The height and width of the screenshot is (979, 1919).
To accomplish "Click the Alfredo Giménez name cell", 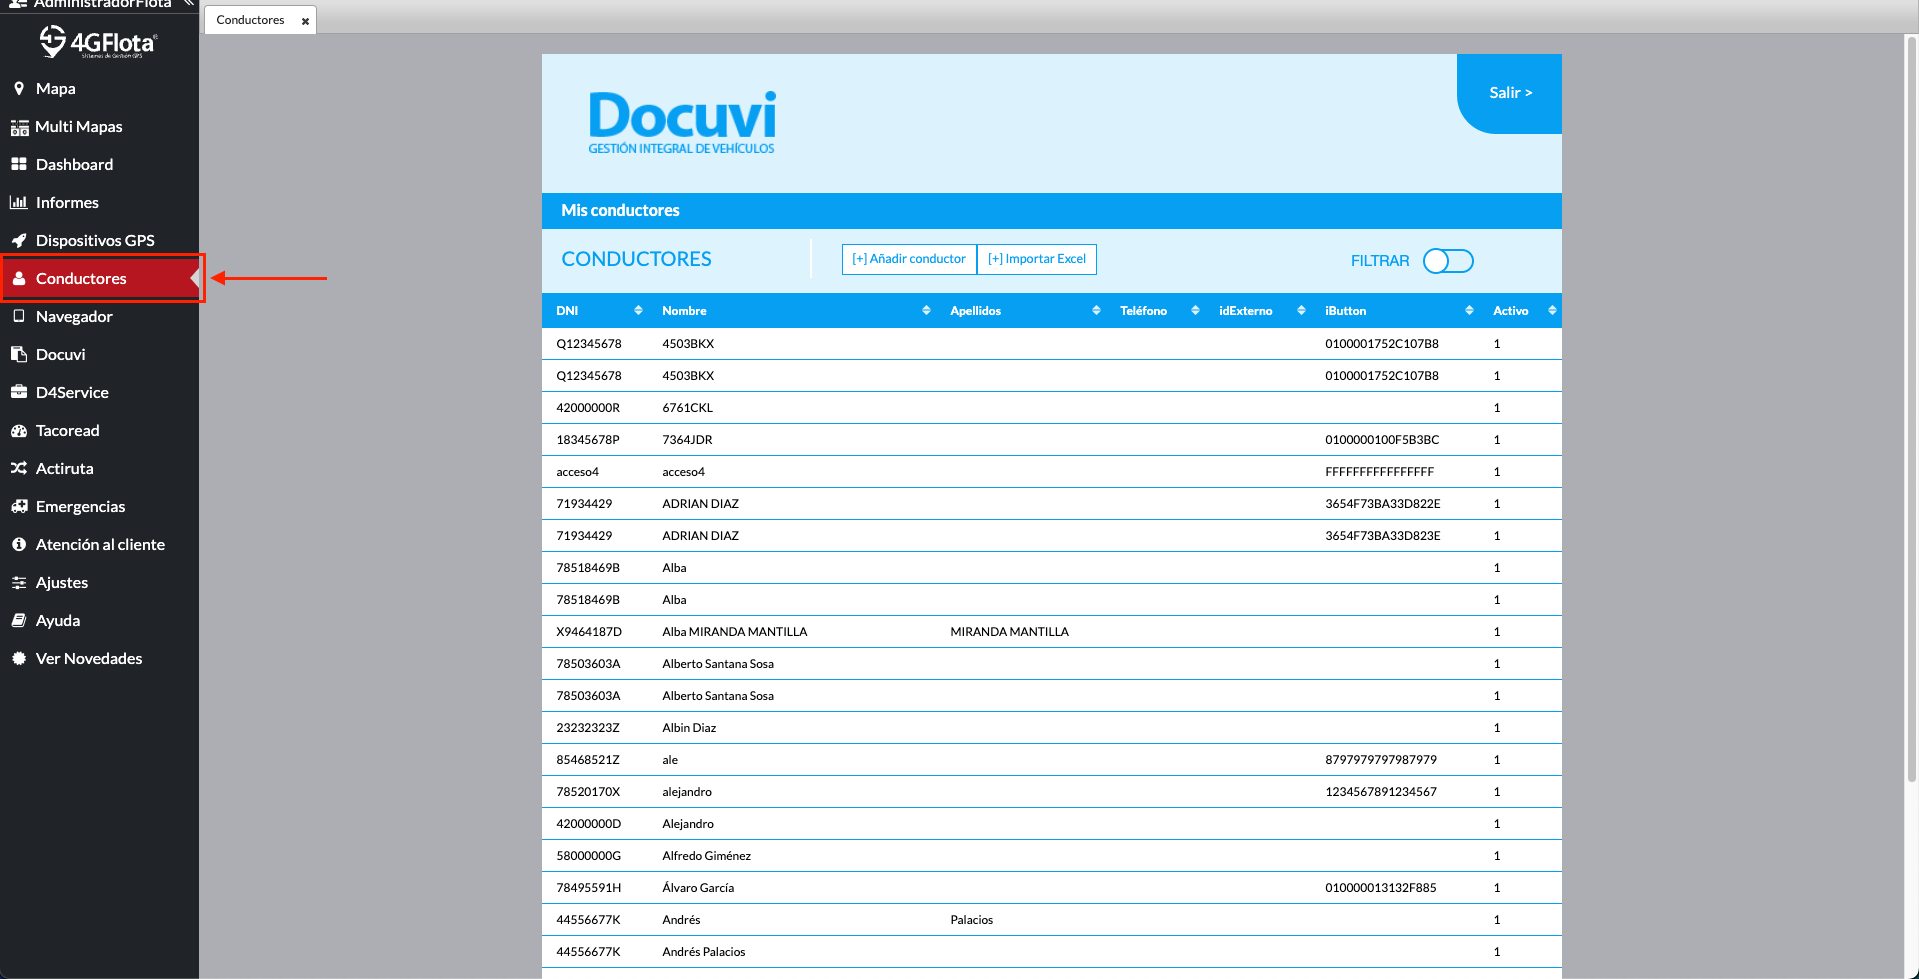I will click(706, 856).
